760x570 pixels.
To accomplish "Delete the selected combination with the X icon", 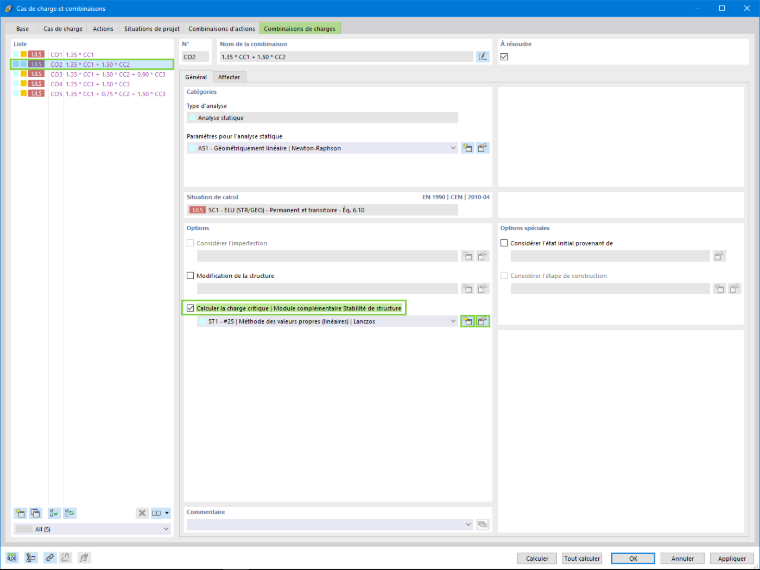I will pyautogui.click(x=142, y=513).
